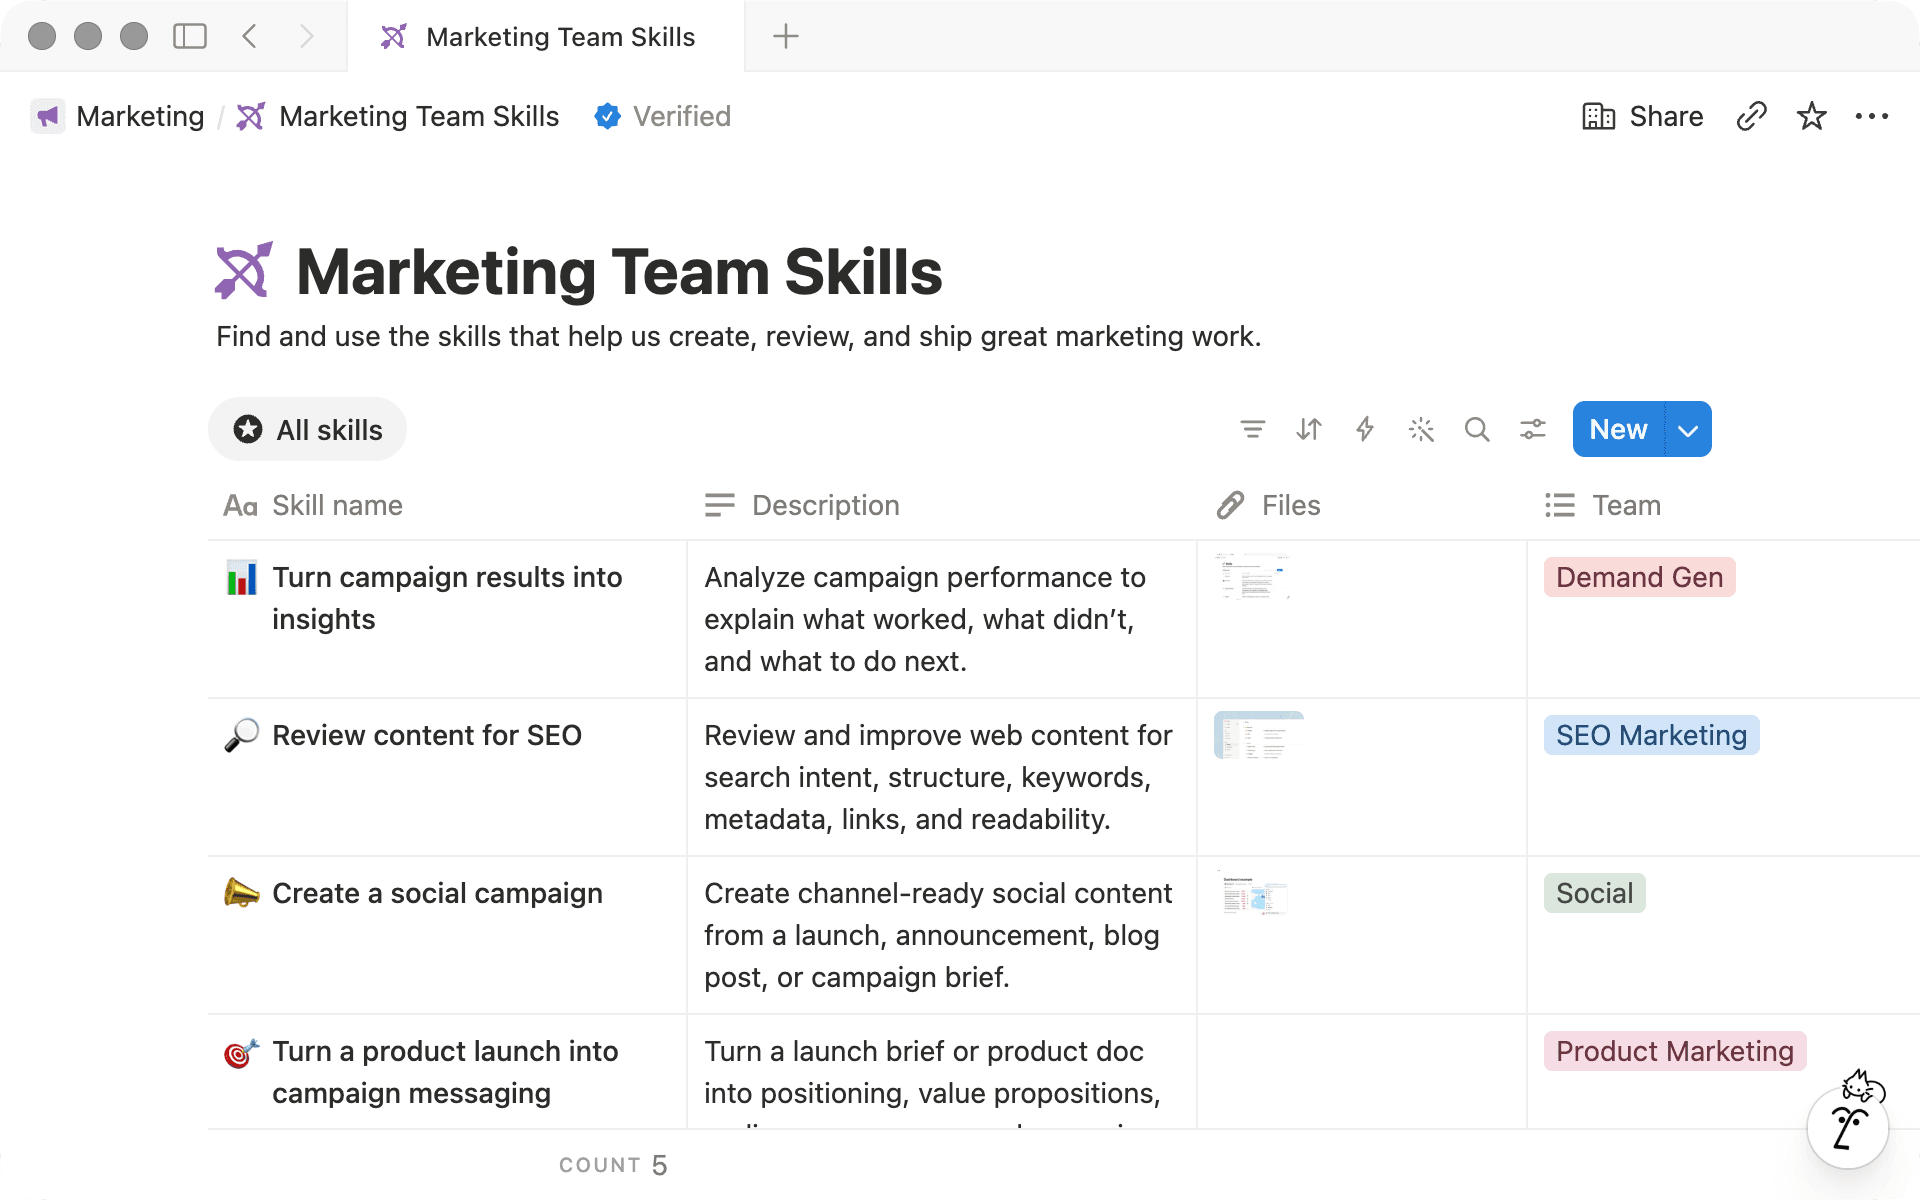
Task: Open the Team column header
Action: click(1725, 505)
